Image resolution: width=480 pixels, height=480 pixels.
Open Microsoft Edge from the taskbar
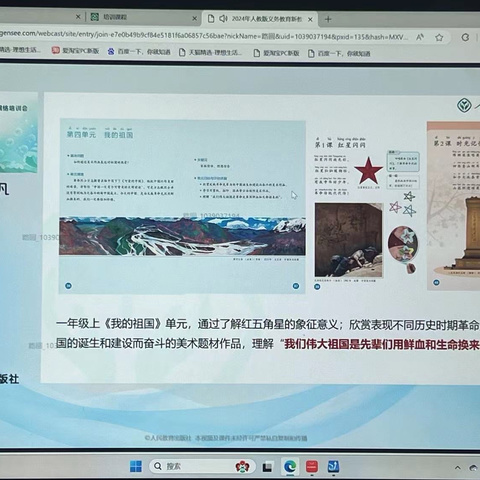[290, 467]
